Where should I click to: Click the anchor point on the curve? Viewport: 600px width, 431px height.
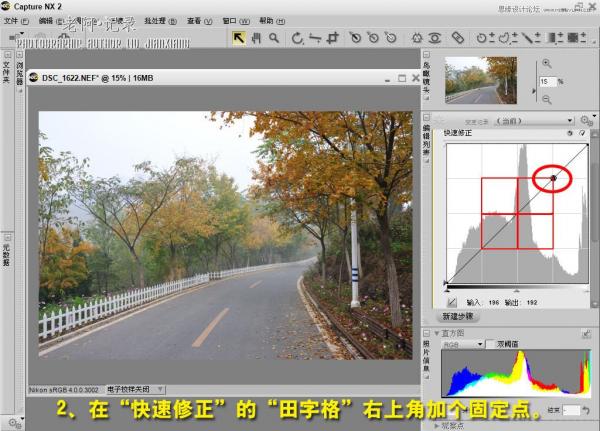553,178
